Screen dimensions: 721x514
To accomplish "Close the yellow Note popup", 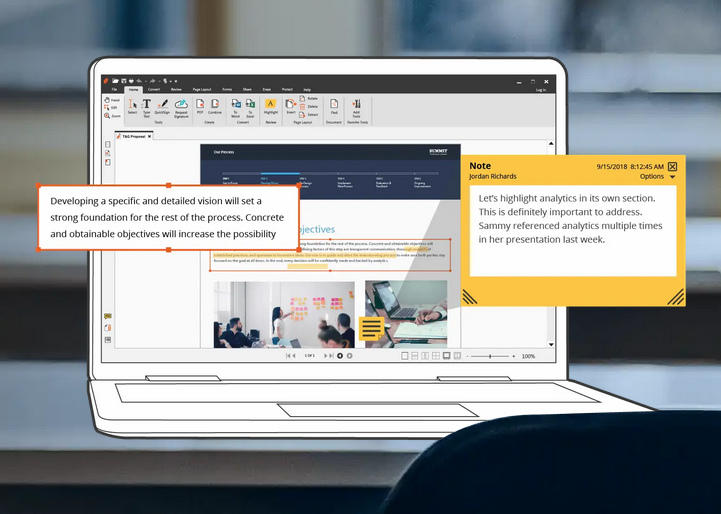I will click(x=672, y=166).
